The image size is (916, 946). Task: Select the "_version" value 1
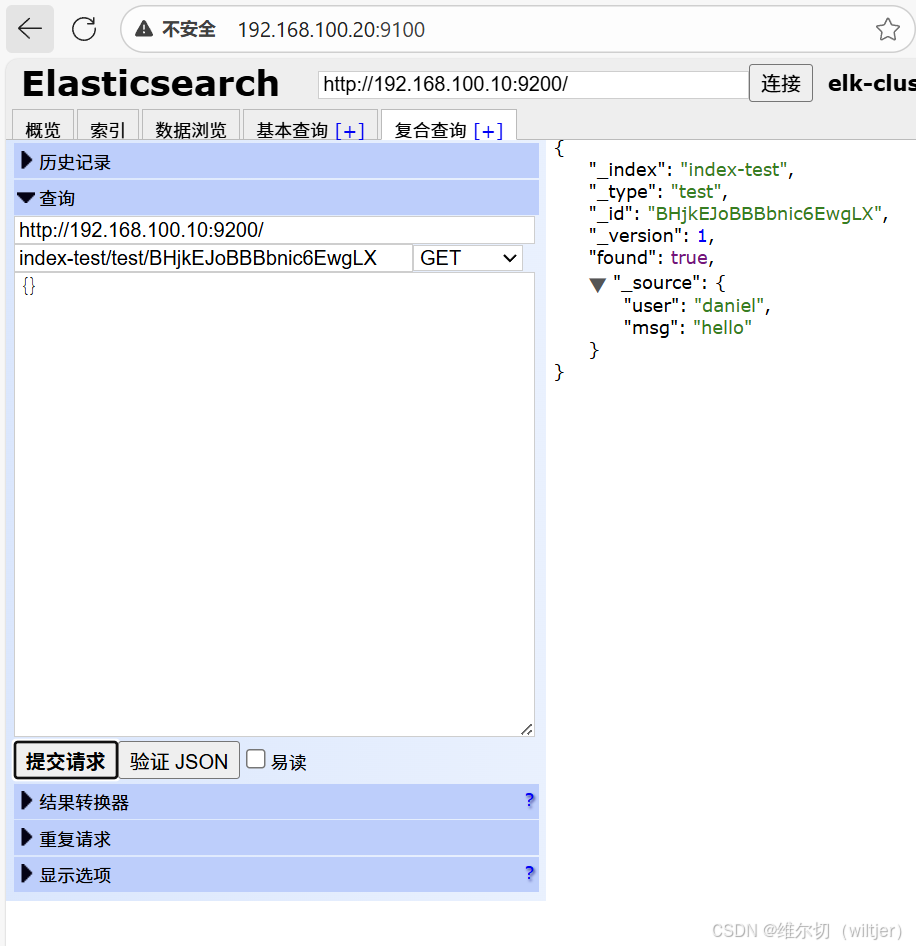click(x=702, y=236)
